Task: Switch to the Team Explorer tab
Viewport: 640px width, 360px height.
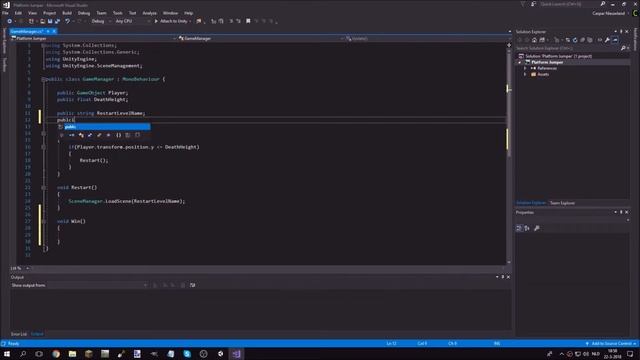Action: (562, 203)
